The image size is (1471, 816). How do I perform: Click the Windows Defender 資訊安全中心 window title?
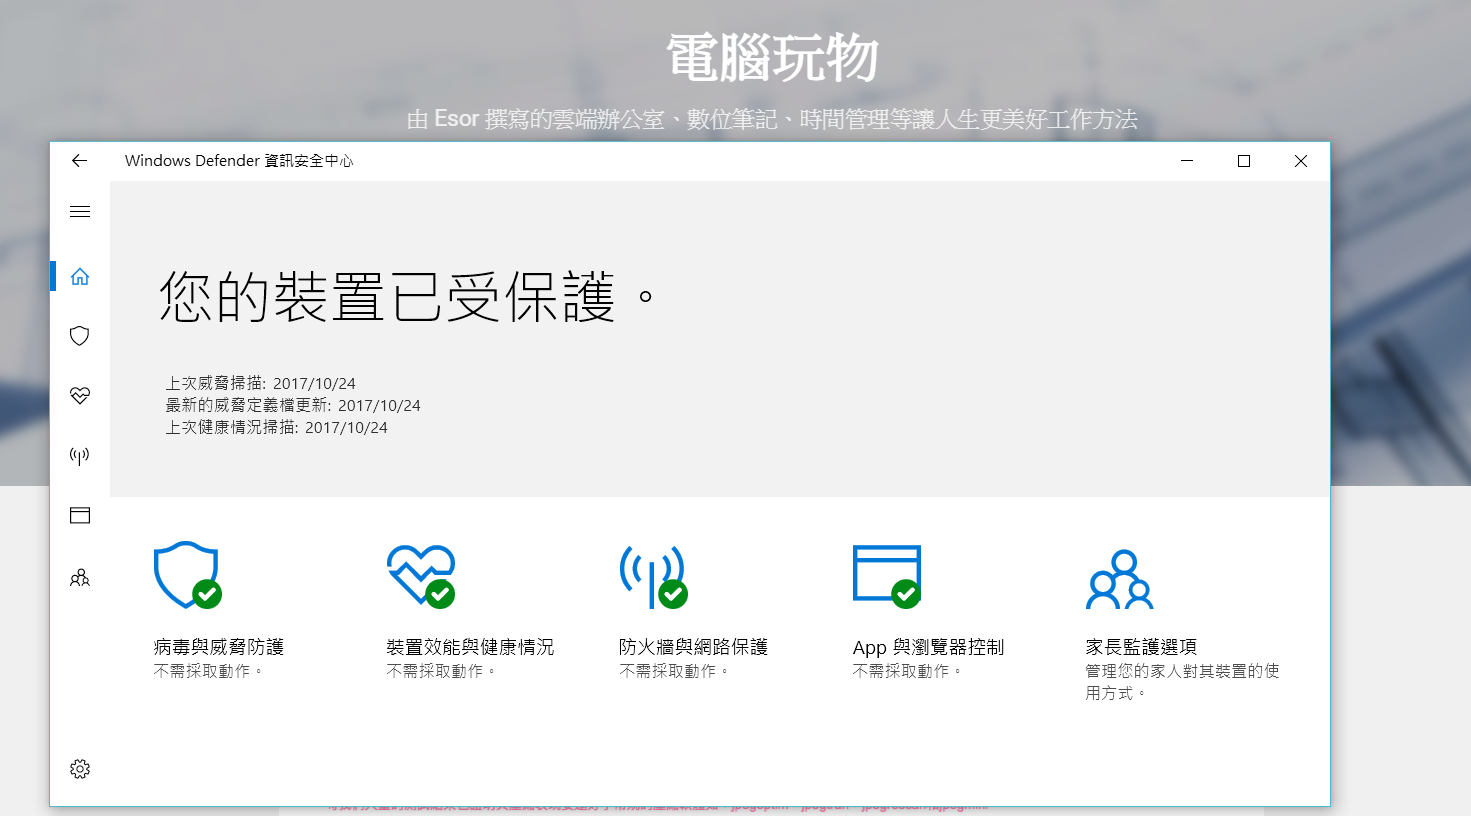239,161
